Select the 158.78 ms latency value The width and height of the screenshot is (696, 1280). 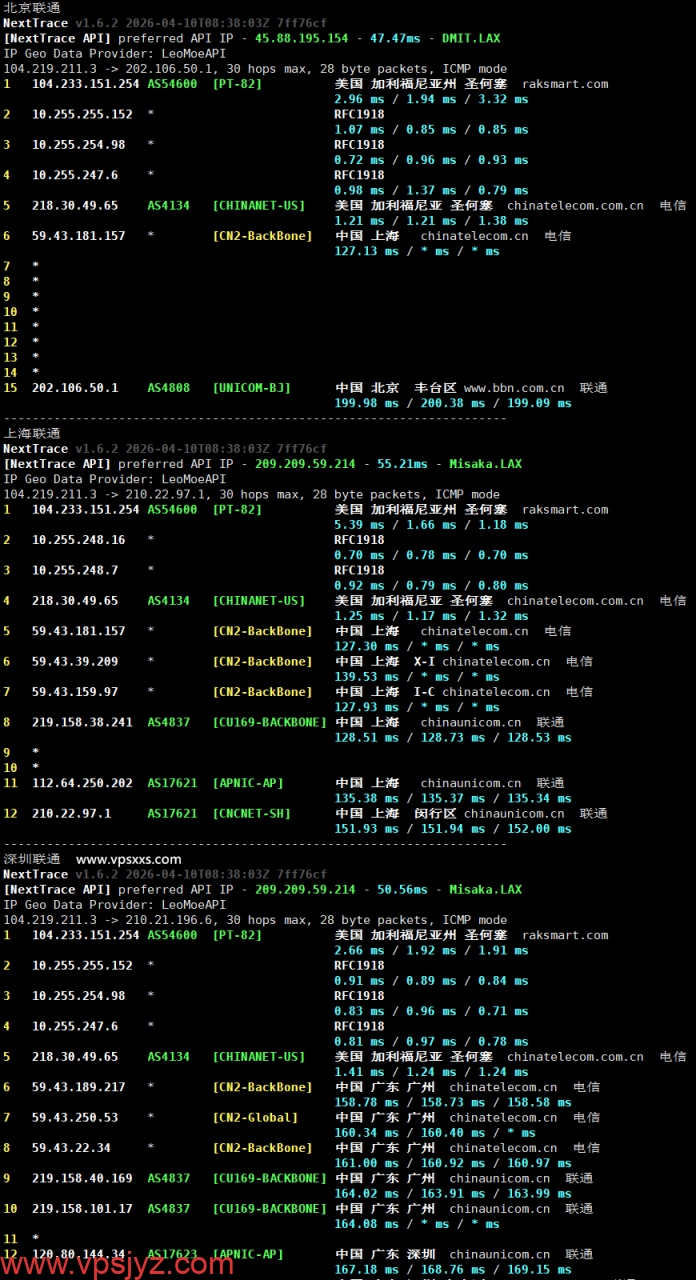(366, 1103)
